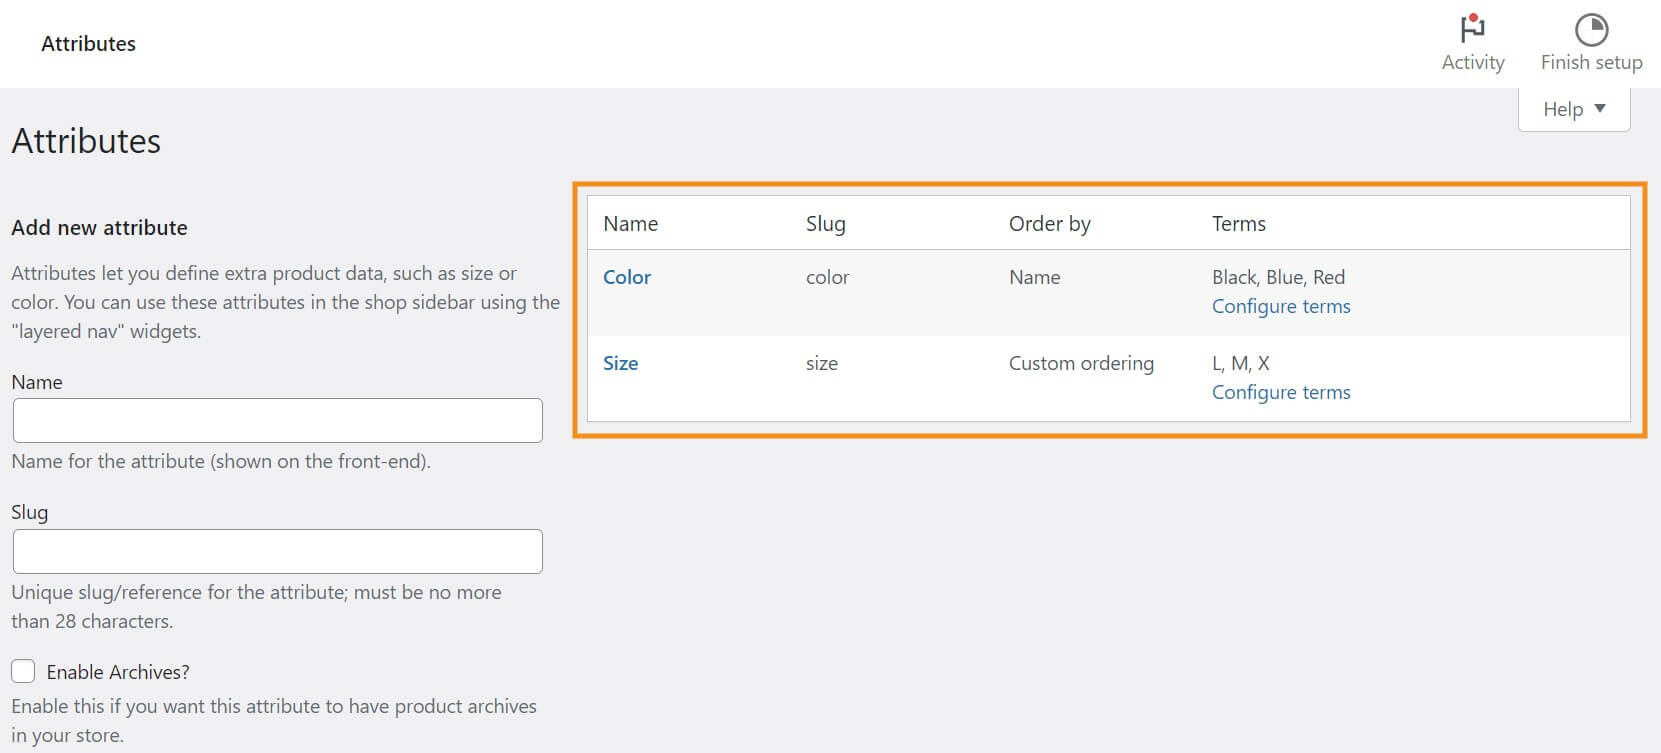
Task: Click the Finish setup progress icon
Action: click(1591, 29)
